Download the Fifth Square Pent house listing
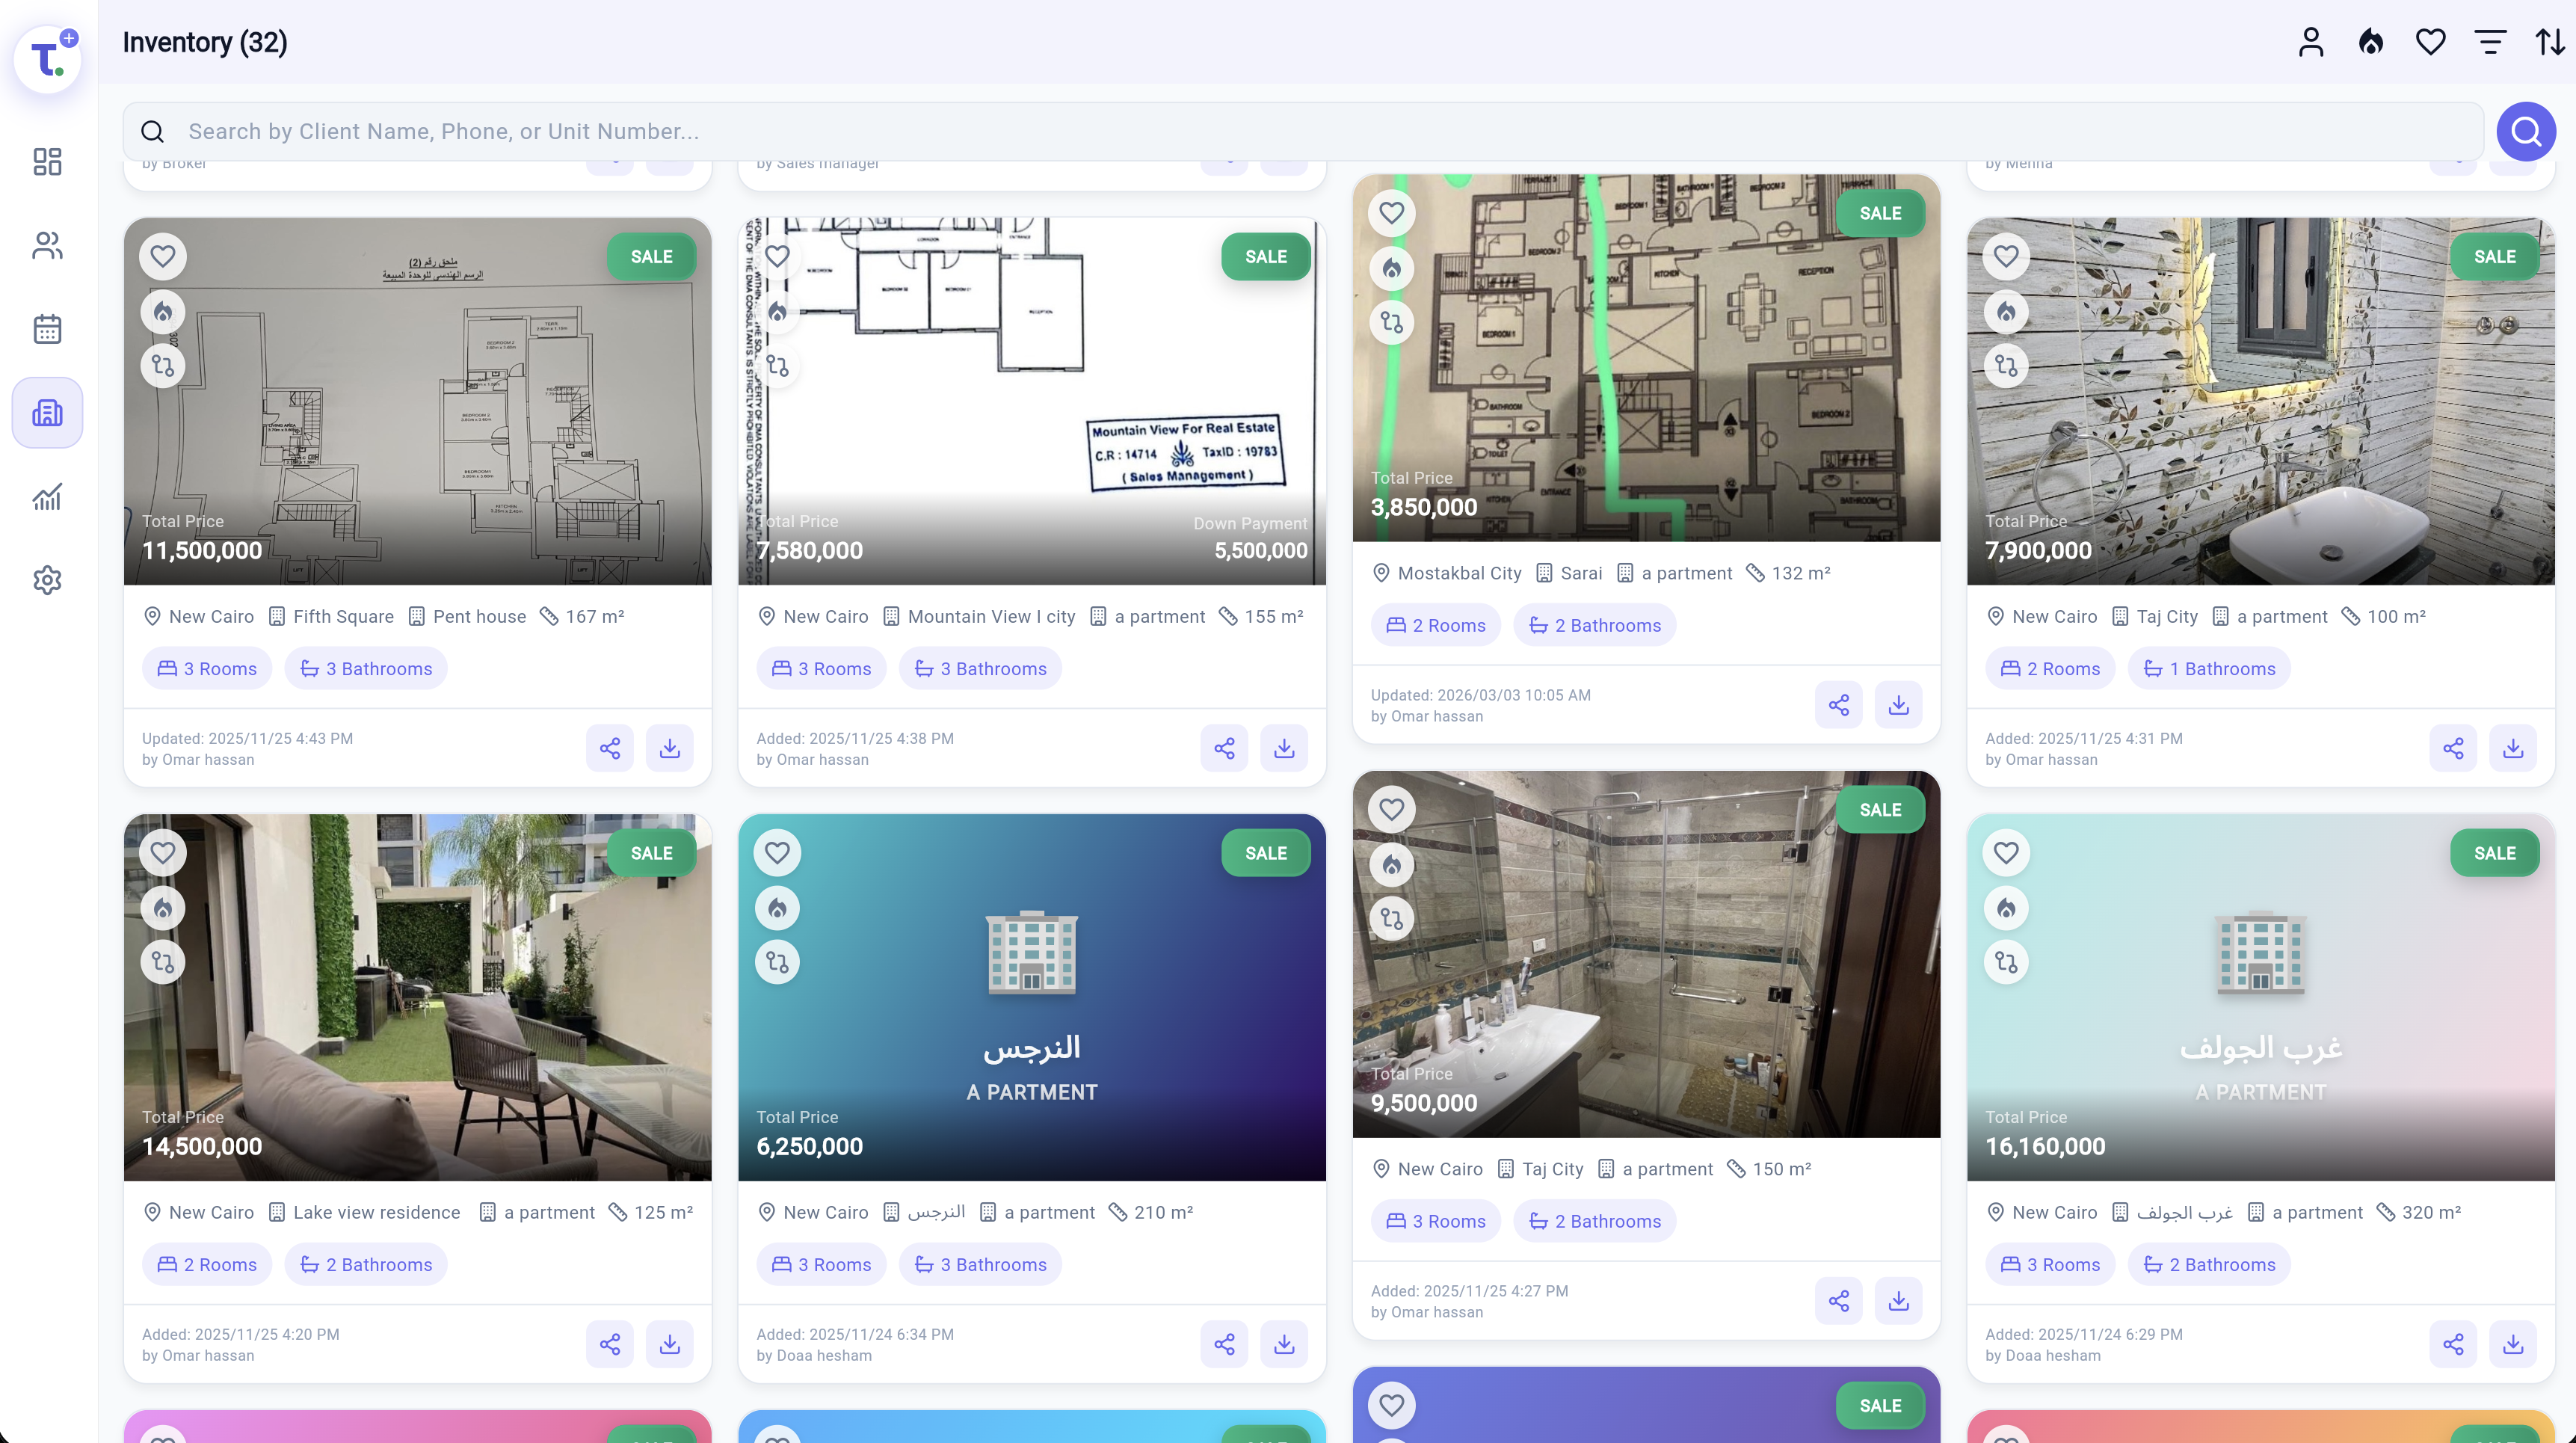The image size is (2576, 1443). coord(670,748)
